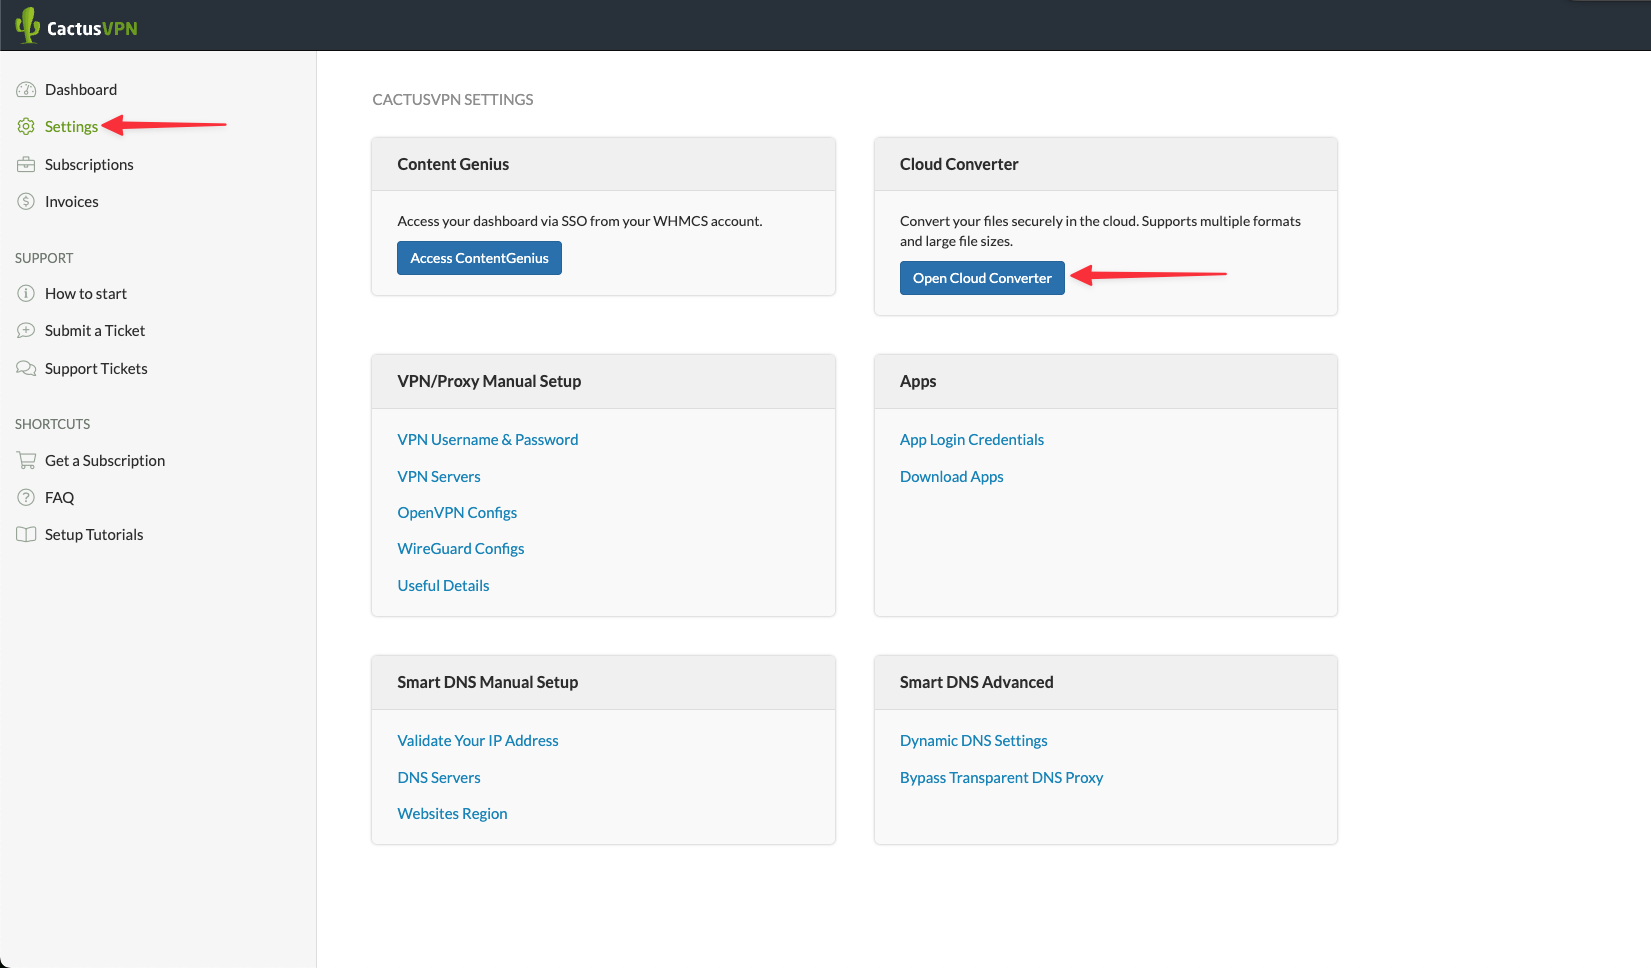
Task: Click the Setup Tutorials book icon
Action: point(26,535)
